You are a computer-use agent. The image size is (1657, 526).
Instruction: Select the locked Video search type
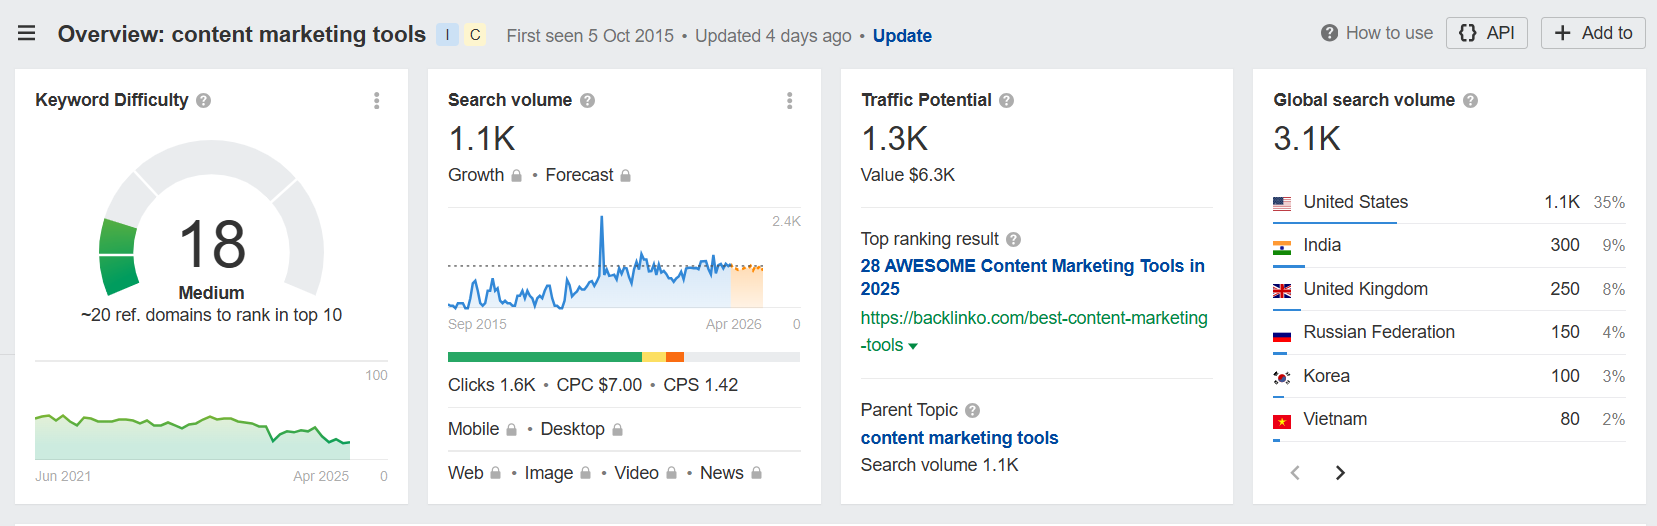tap(646, 473)
